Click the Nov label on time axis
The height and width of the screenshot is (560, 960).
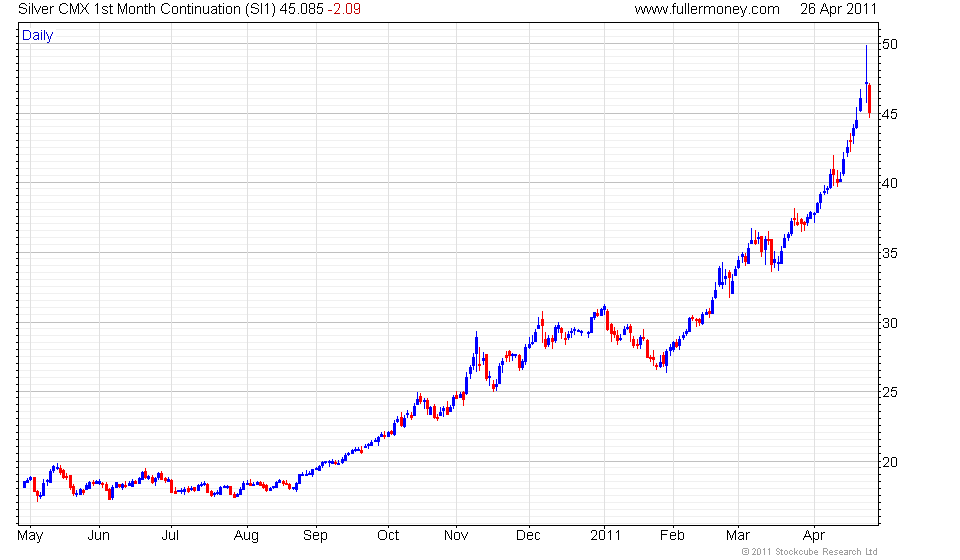click(x=456, y=536)
